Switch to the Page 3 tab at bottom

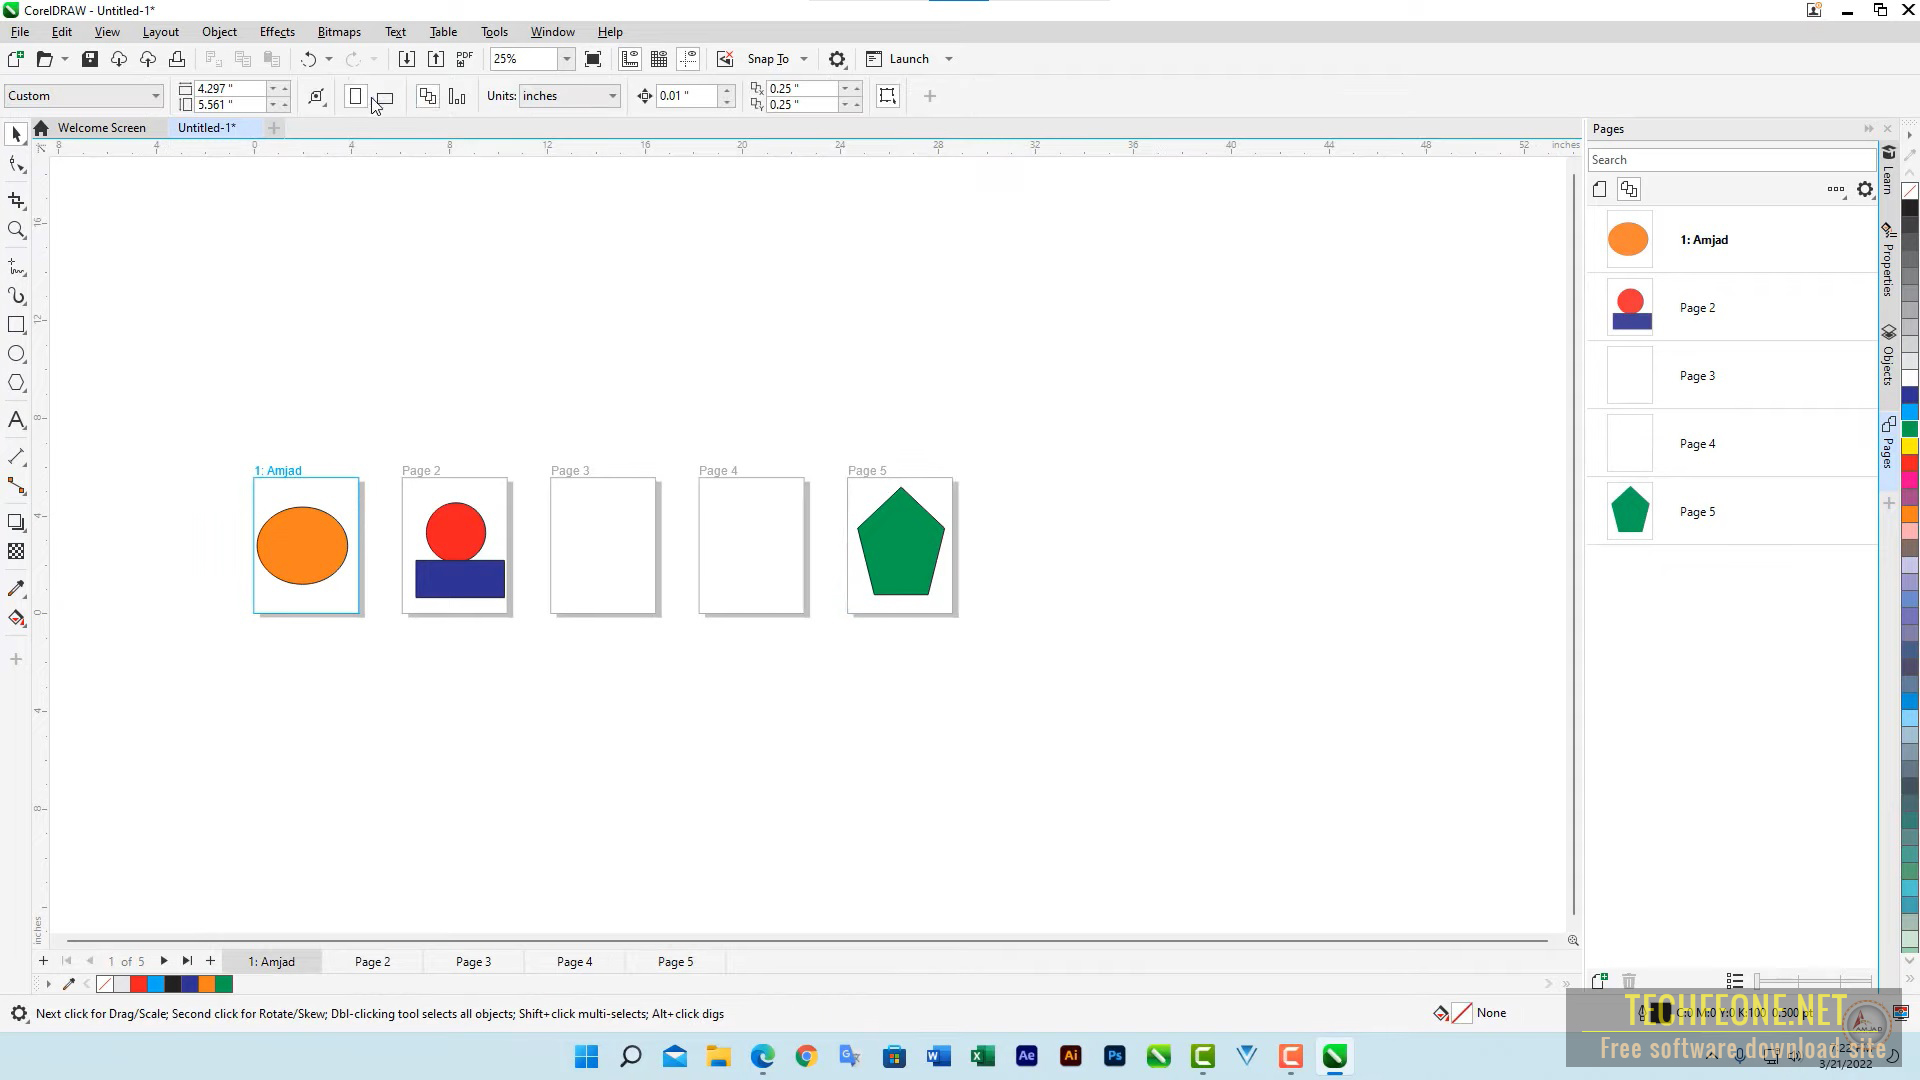click(x=474, y=961)
